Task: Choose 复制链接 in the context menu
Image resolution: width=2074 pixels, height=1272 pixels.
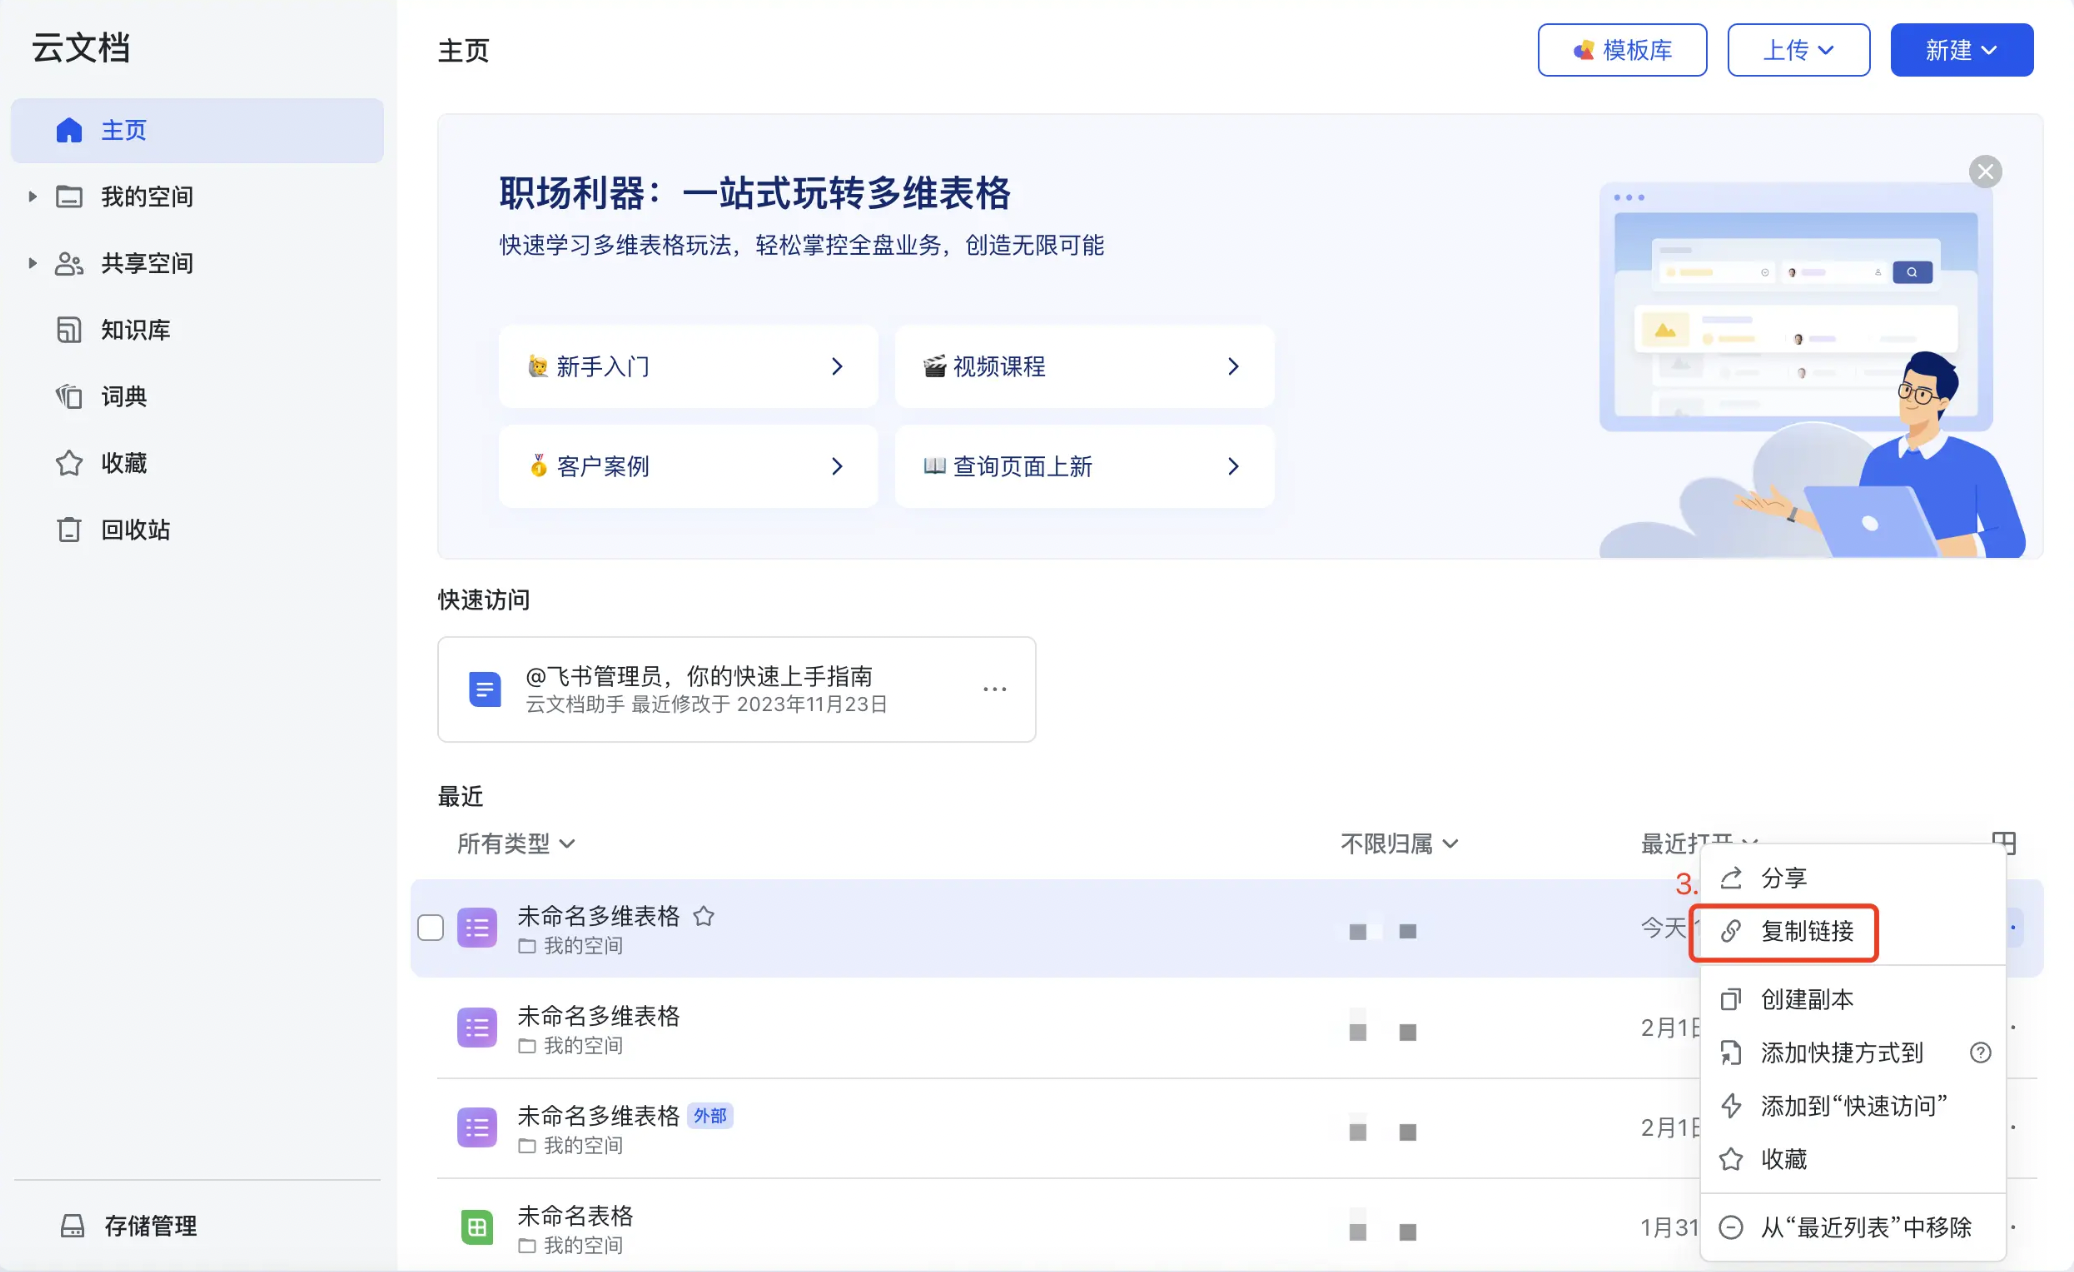Action: pos(1853,931)
